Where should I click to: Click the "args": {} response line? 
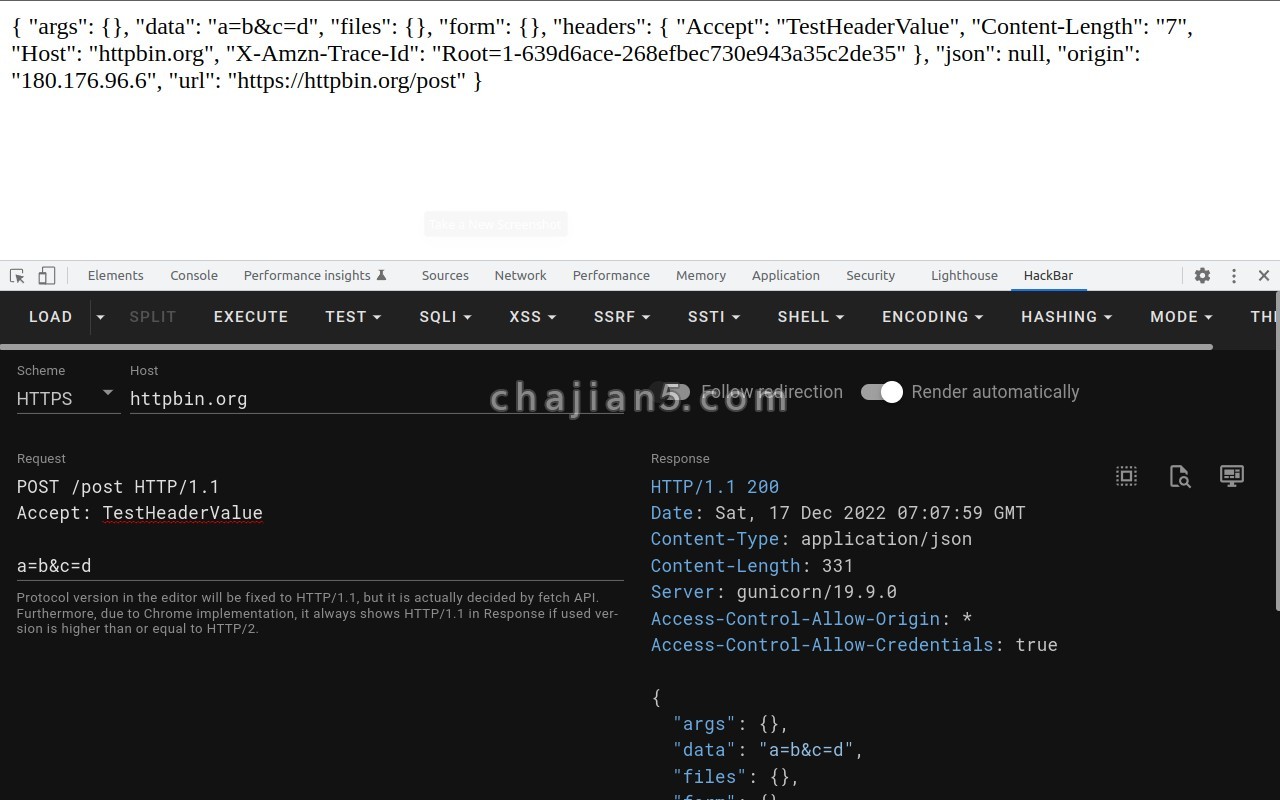(x=731, y=723)
